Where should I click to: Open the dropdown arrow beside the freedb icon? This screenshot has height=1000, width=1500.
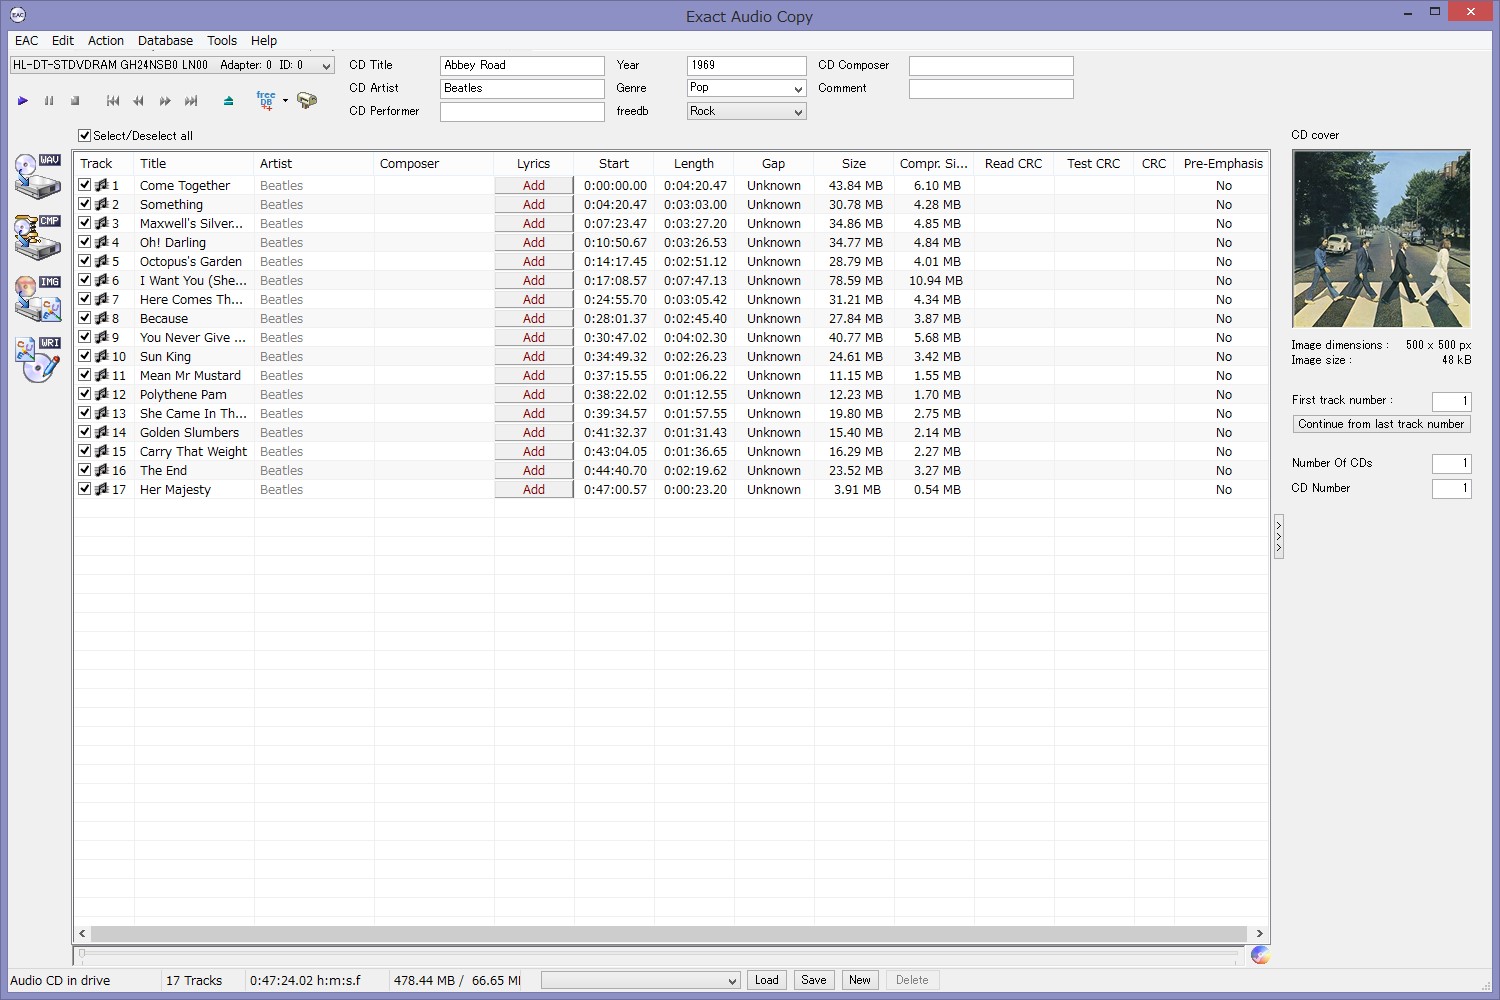pyautogui.click(x=285, y=101)
